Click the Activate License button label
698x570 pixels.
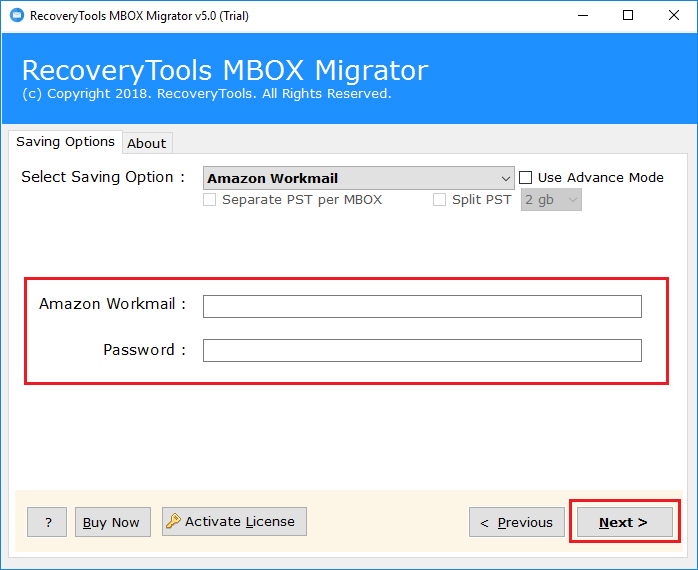[x=239, y=521]
